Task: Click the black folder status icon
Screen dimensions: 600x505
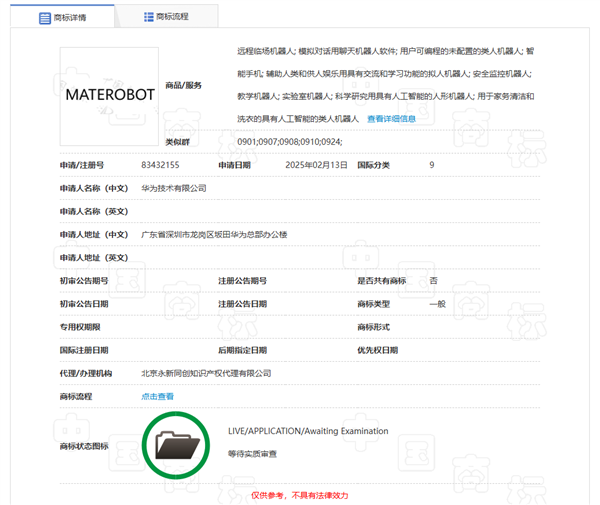Action: [178, 442]
